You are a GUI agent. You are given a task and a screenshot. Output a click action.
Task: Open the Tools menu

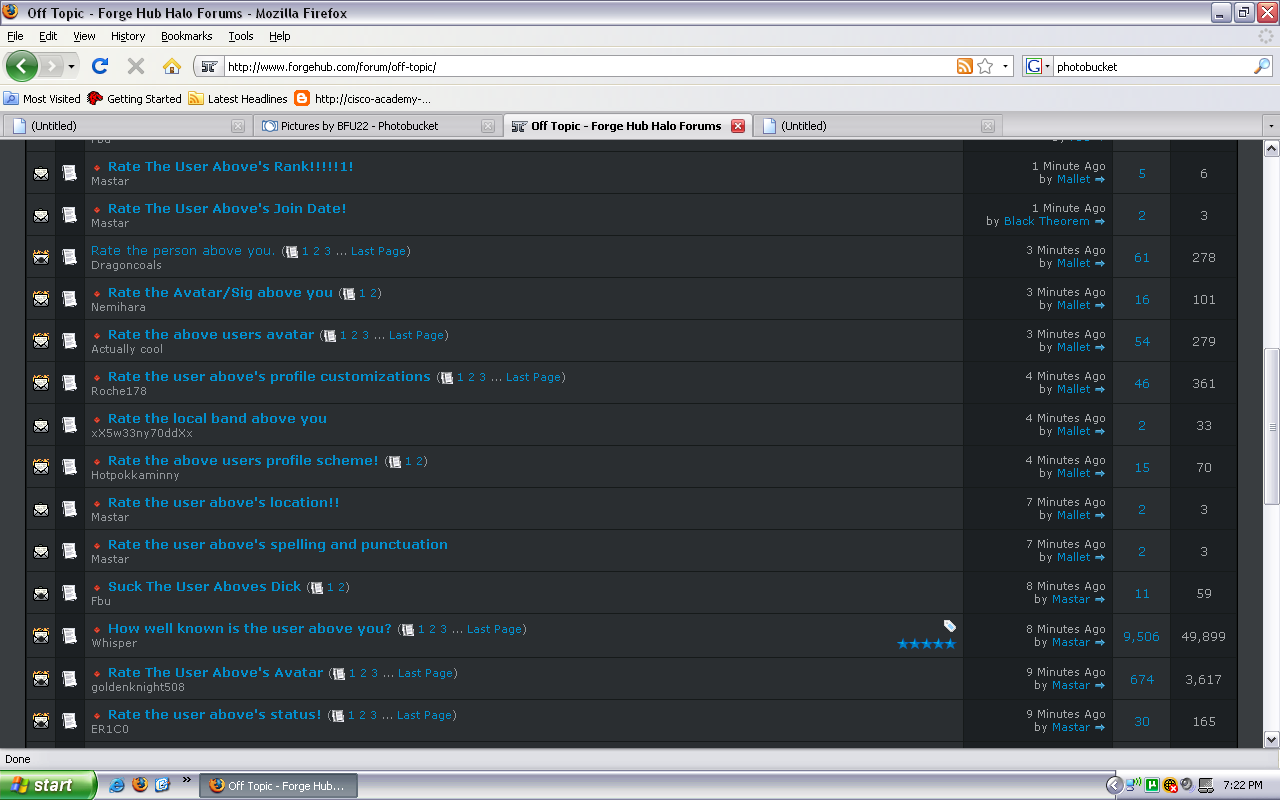[x=241, y=36]
